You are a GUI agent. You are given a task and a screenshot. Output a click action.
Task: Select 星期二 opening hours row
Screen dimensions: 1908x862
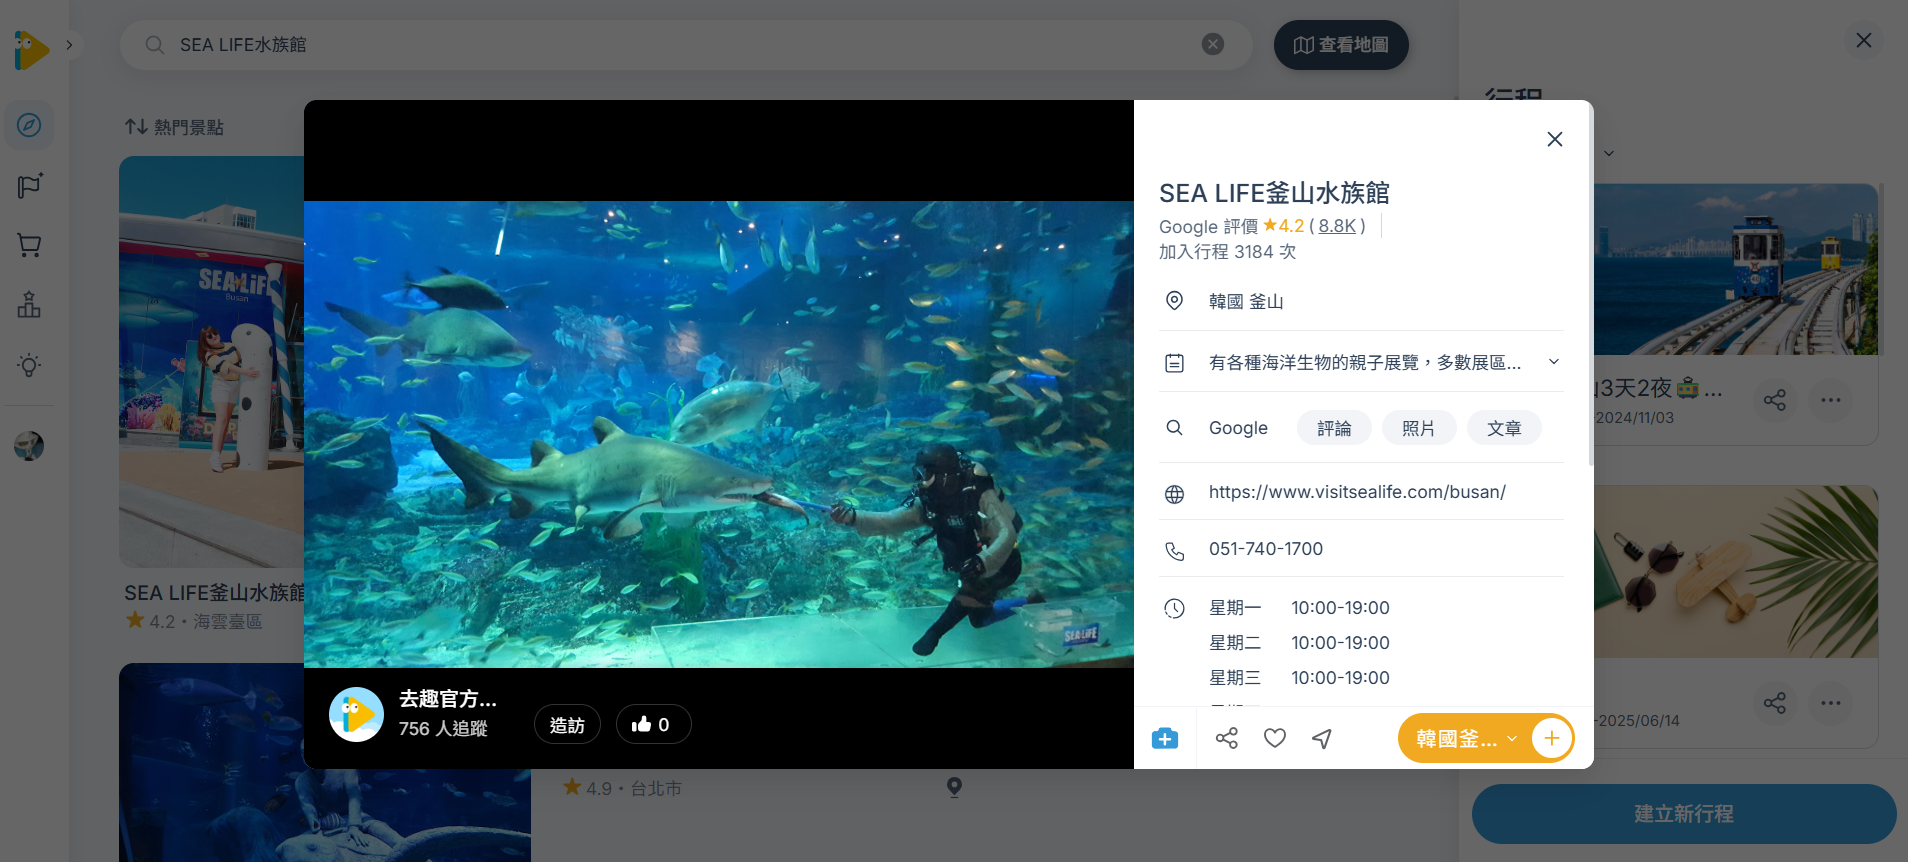click(x=1299, y=643)
